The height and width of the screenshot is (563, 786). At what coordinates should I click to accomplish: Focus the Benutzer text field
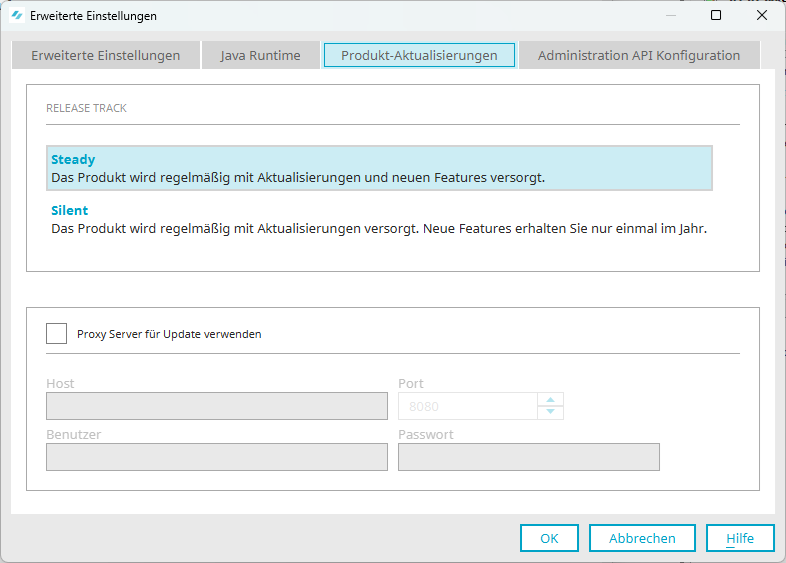216,457
